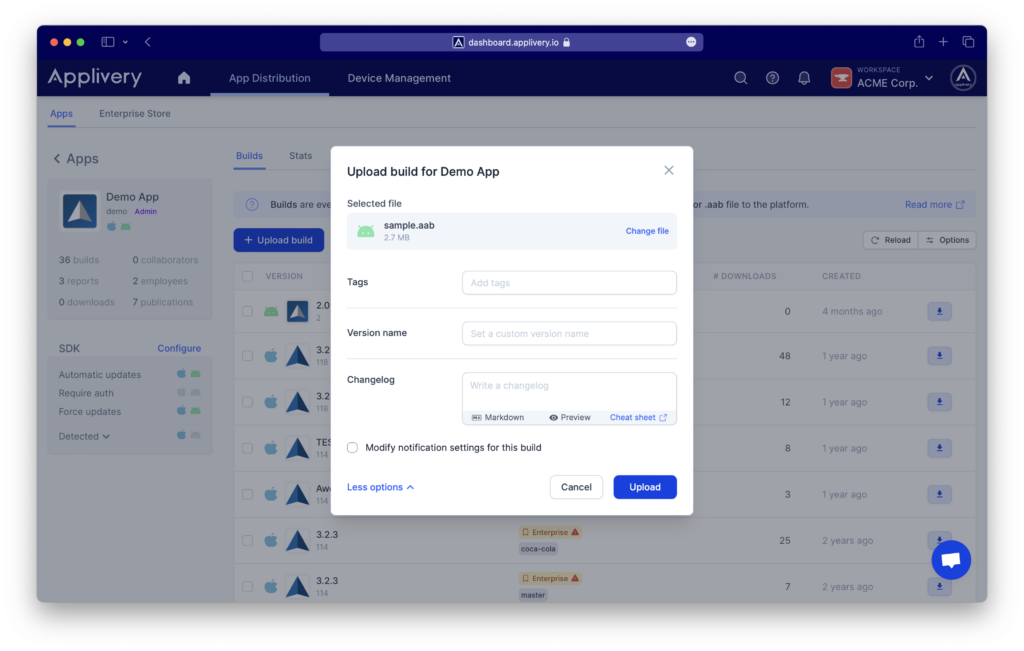
Task: Click the dashboard.applivery.io address bar
Action: click(x=511, y=42)
